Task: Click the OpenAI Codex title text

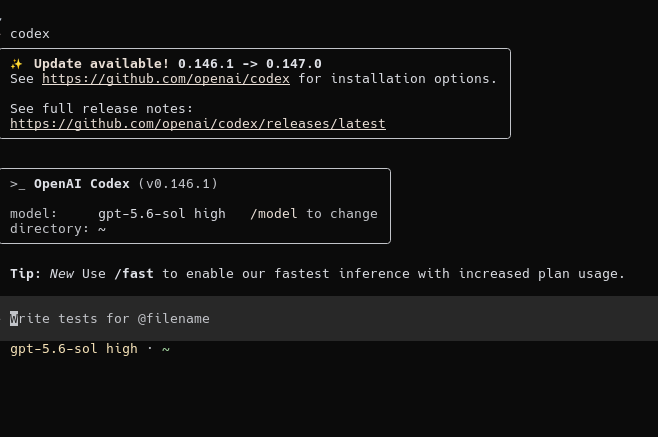Action: (82, 184)
